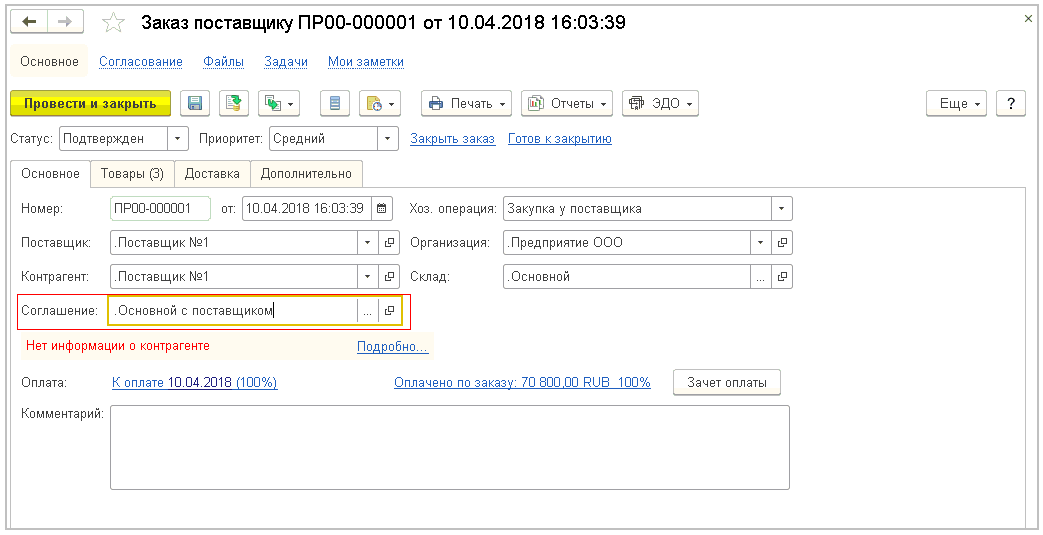This screenshot has height=535, width=1043.
Task: Click the Провести и закрыть button
Action: coord(90,103)
